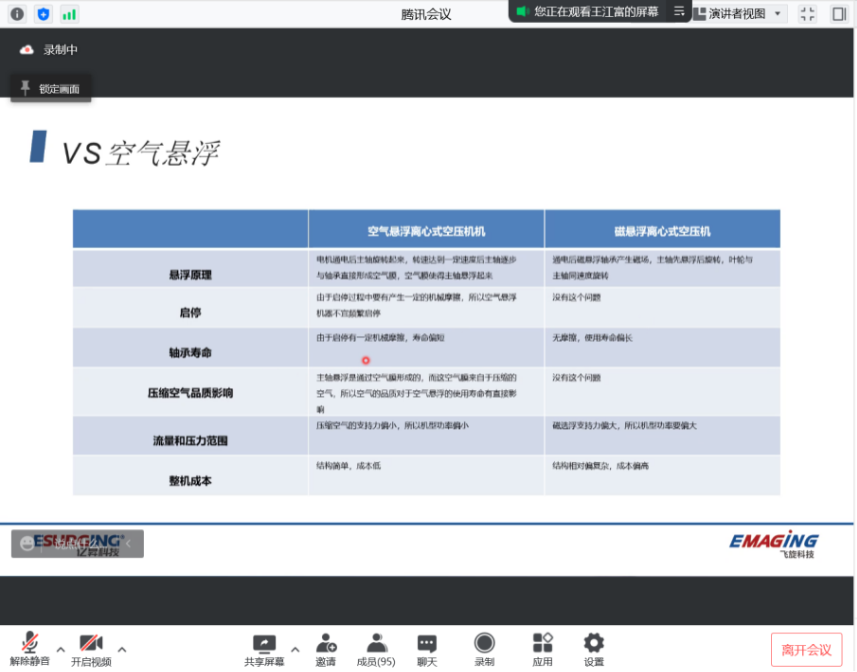857x672 pixels.
Task: Check the green network signal bars icon
Action: 69,14
